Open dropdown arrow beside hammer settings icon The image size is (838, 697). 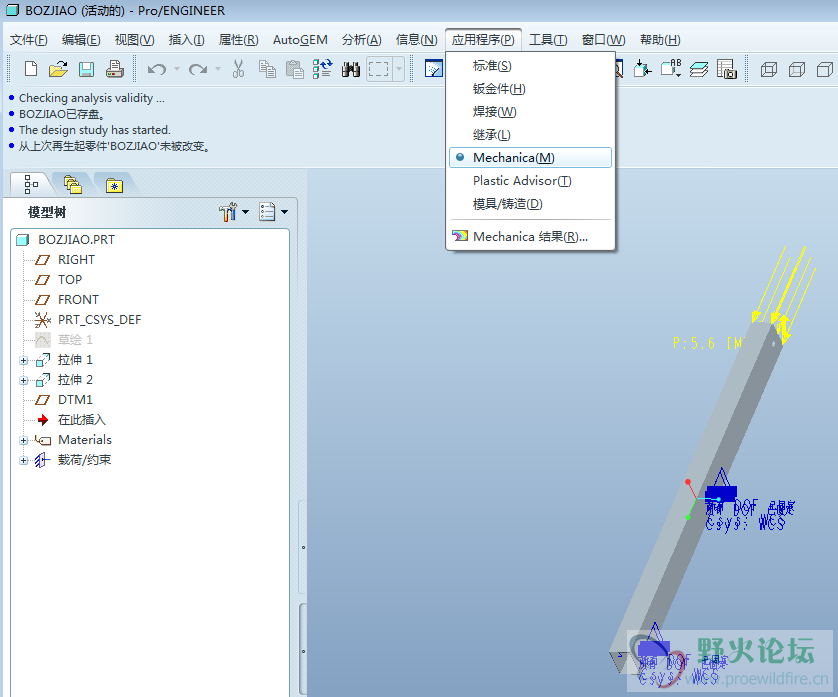(x=245, y=212)
